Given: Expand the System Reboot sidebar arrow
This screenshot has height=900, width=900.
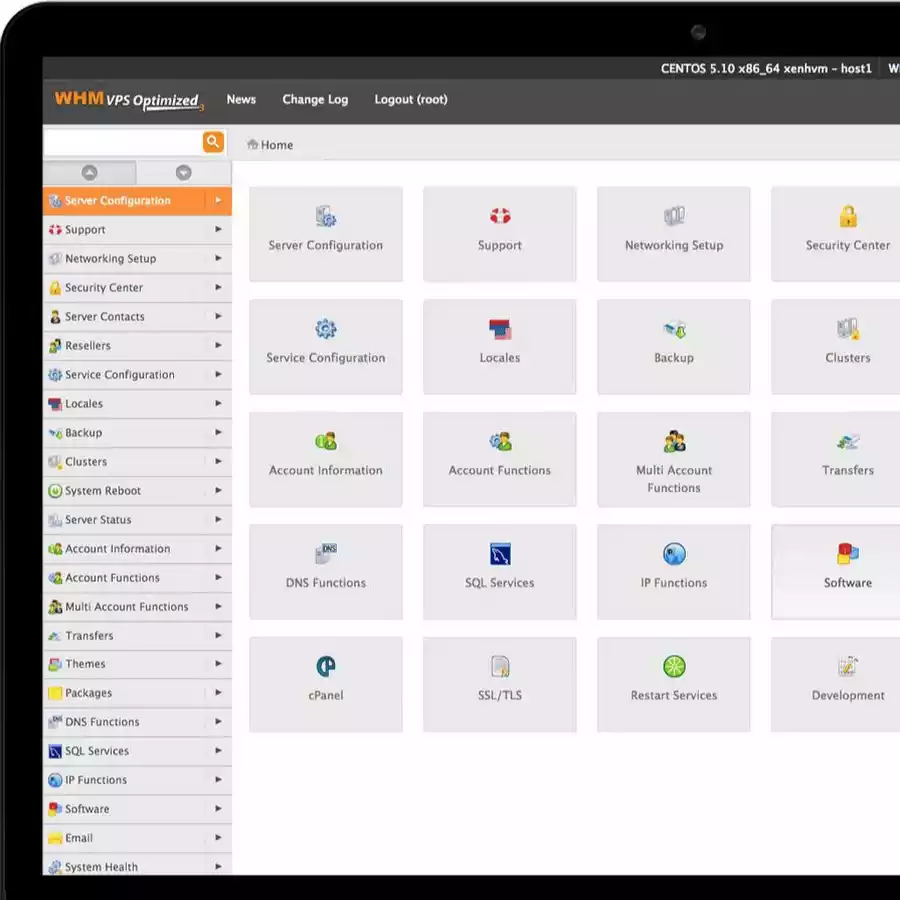Looking at the screenshot, I should [x=218, y=490].
